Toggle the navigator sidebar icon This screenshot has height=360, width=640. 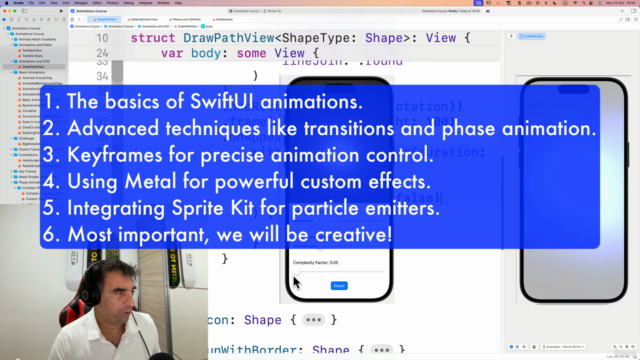[x=24, y=11]
